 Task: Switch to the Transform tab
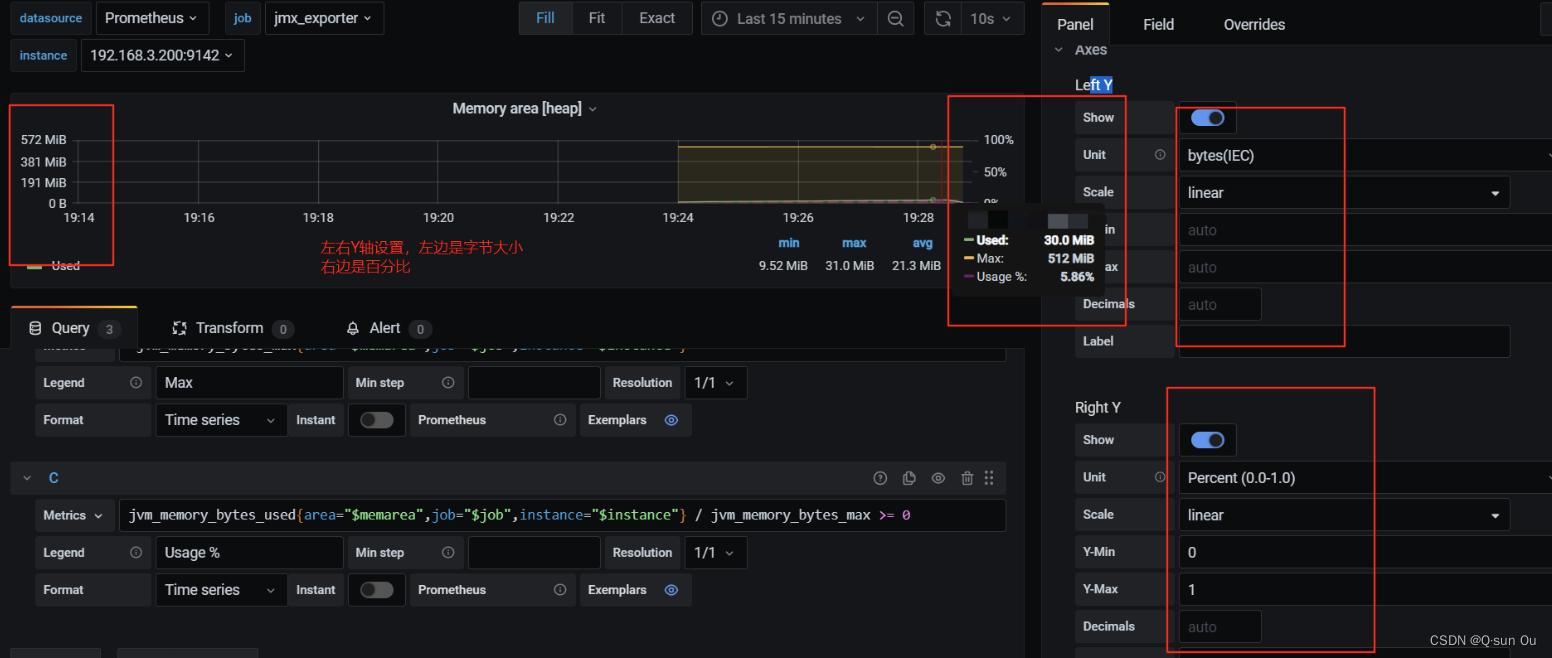232,328
